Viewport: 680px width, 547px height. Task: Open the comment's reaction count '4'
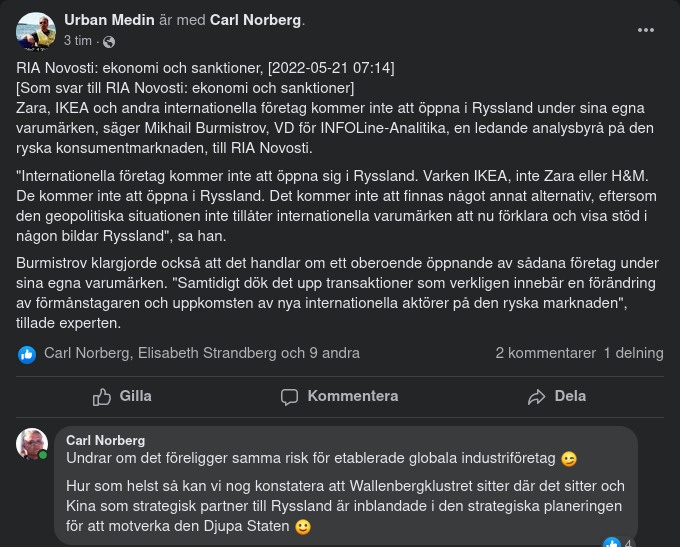pyautogui.click(x=628, y=543)
